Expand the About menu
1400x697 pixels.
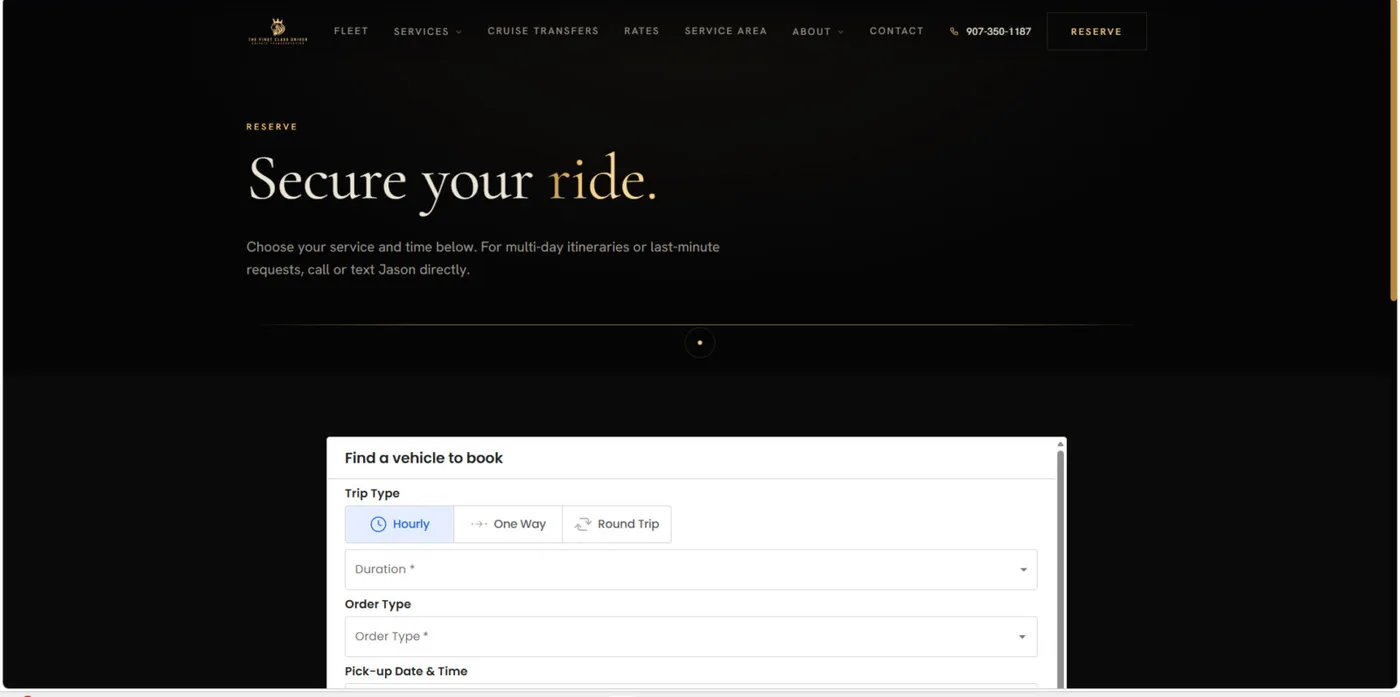pyautogui.click(x=818, y=32)
